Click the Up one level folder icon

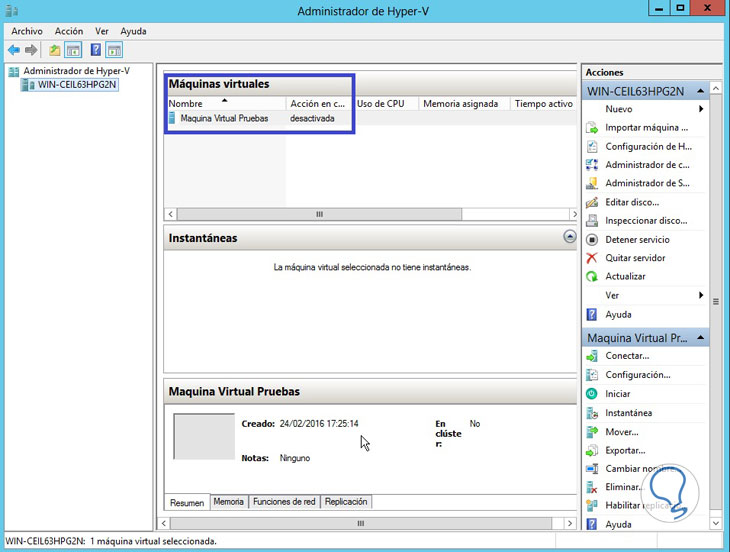55,50
